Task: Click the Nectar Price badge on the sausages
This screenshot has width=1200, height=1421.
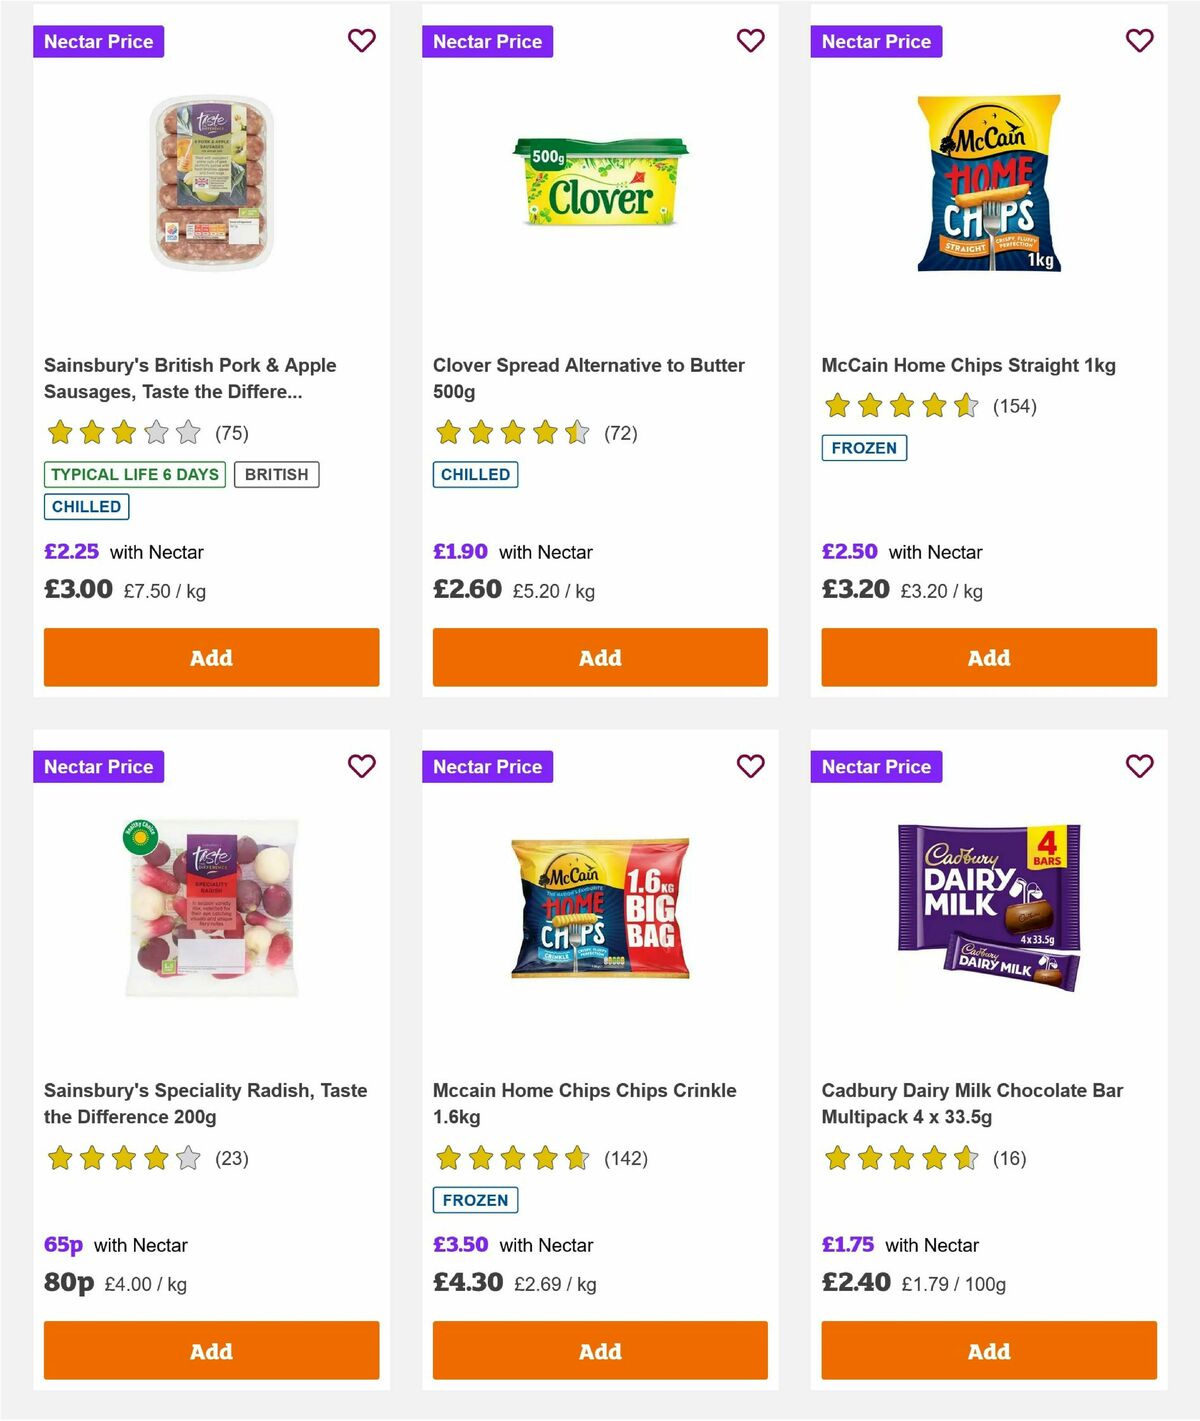Action: tap(99, 41)
